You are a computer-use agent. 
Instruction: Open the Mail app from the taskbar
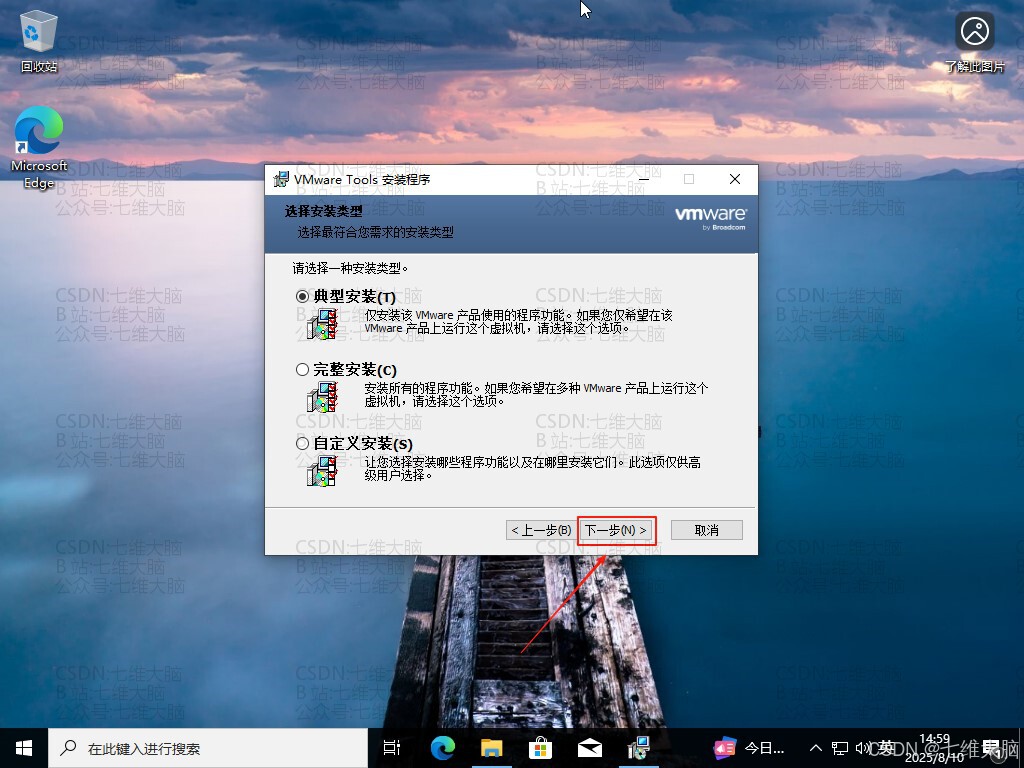[589, 747]
